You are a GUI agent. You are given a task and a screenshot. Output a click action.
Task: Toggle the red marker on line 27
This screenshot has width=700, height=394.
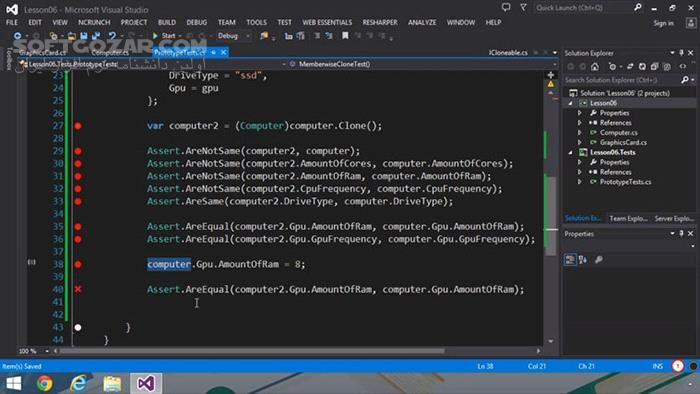pos(78,126)
